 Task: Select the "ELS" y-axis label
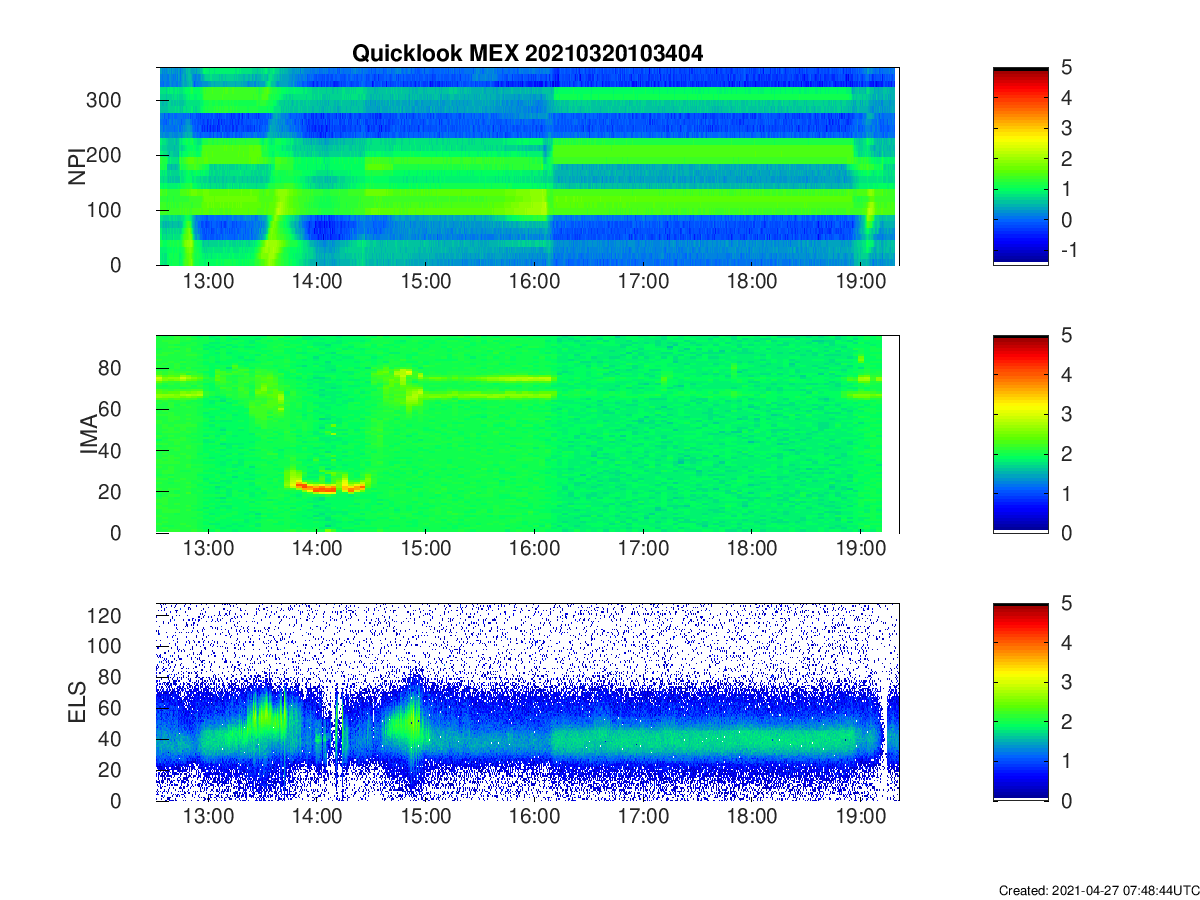pyautogui.click(x=77, y=702)
